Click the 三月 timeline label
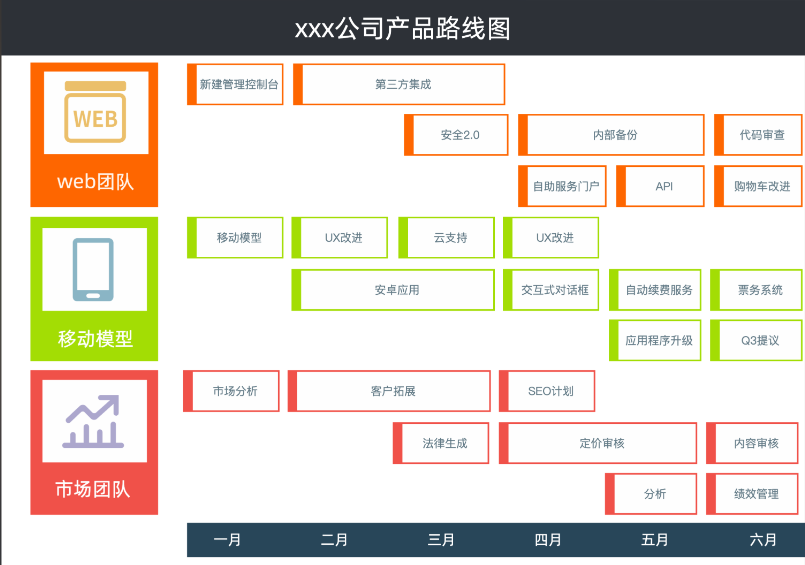This screenshot has width=805, height=565. point(441,540)
